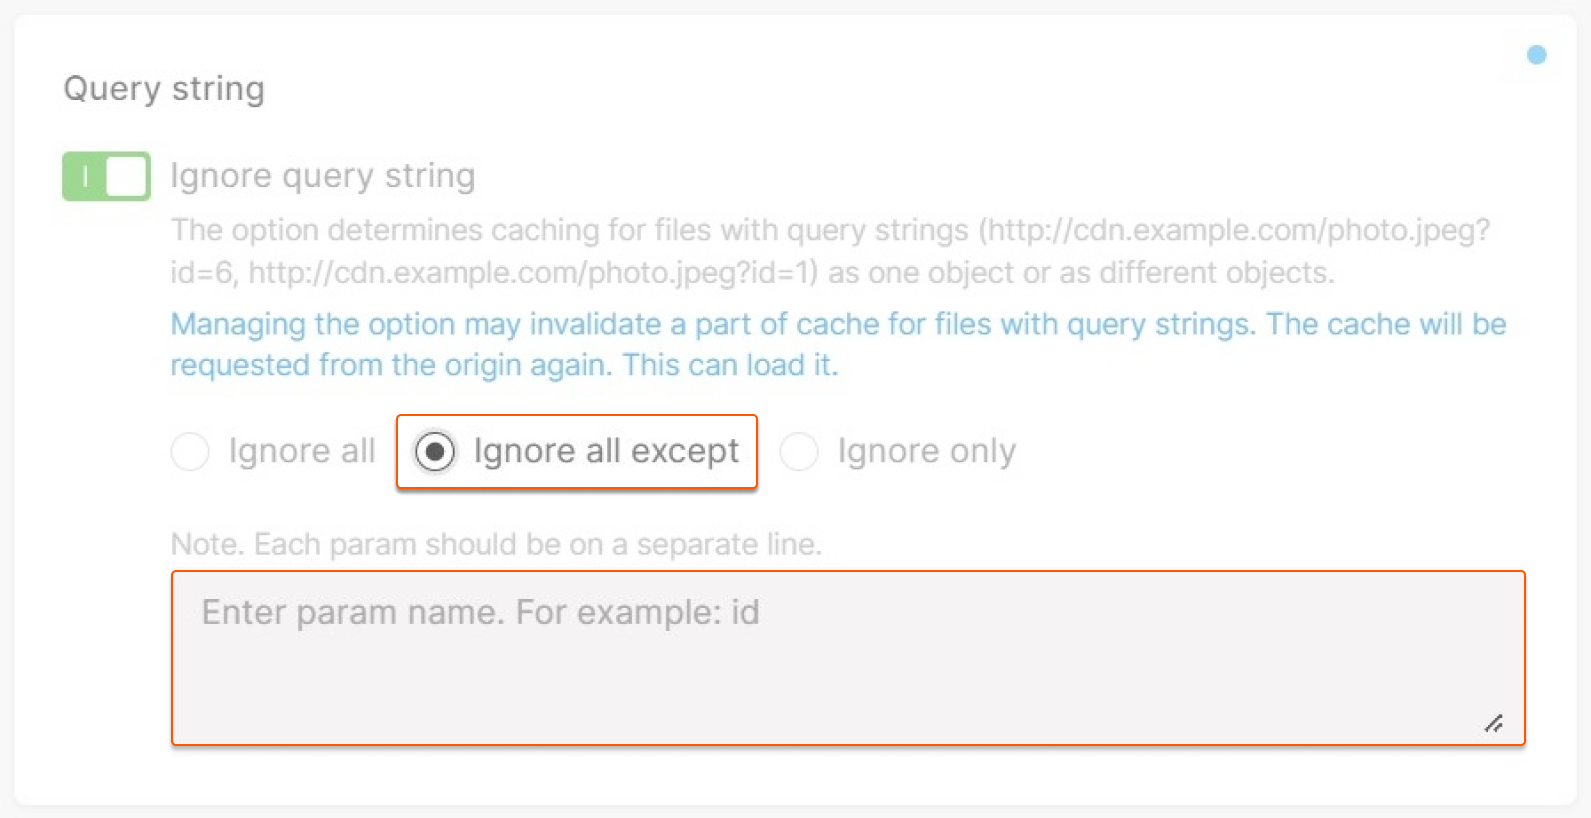Select the "Ignore only" radio button
1591x818 pixels.
[x=799, y=451]
